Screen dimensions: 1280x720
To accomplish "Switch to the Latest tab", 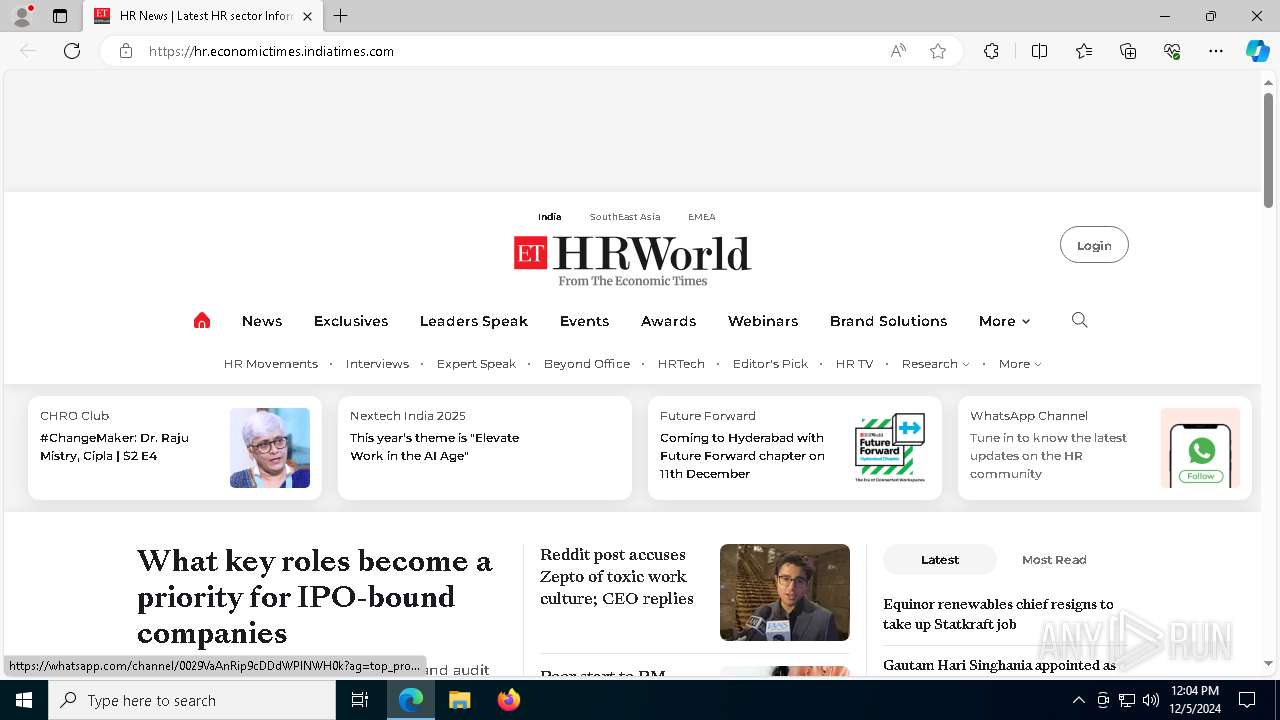I will [x=940, y=560].
